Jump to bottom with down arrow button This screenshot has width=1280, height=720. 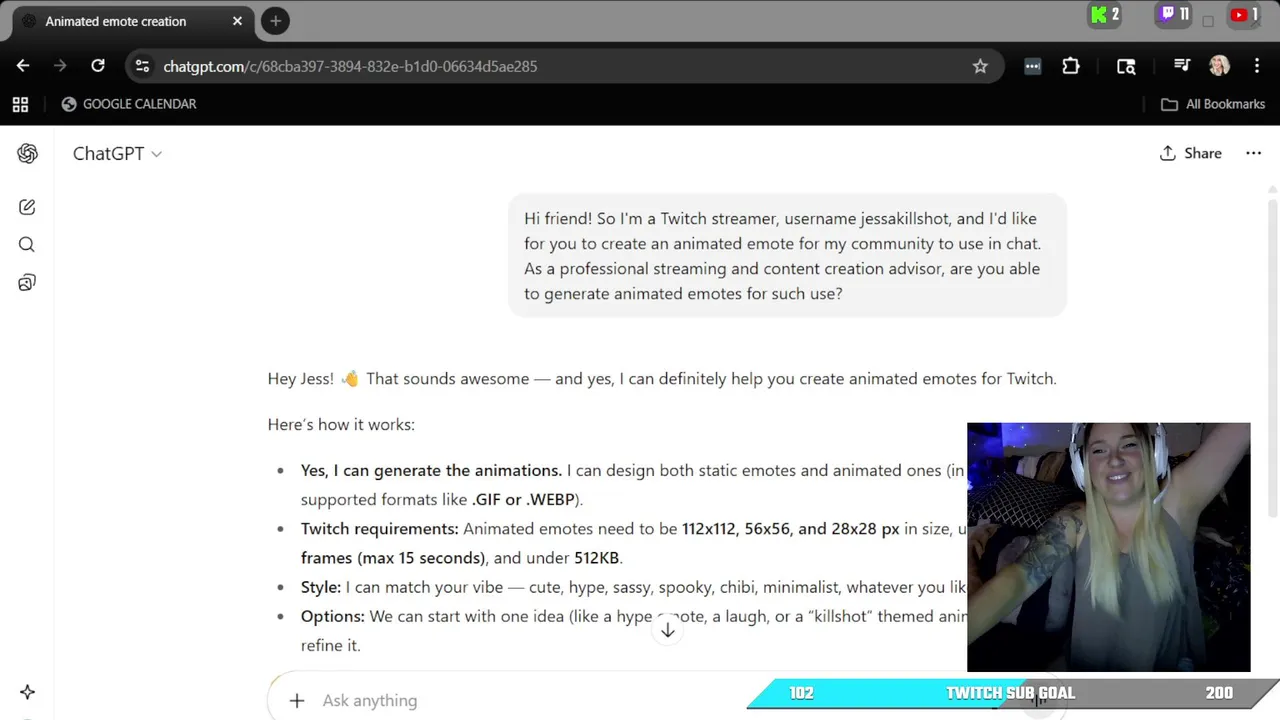[x=668, y=630]
